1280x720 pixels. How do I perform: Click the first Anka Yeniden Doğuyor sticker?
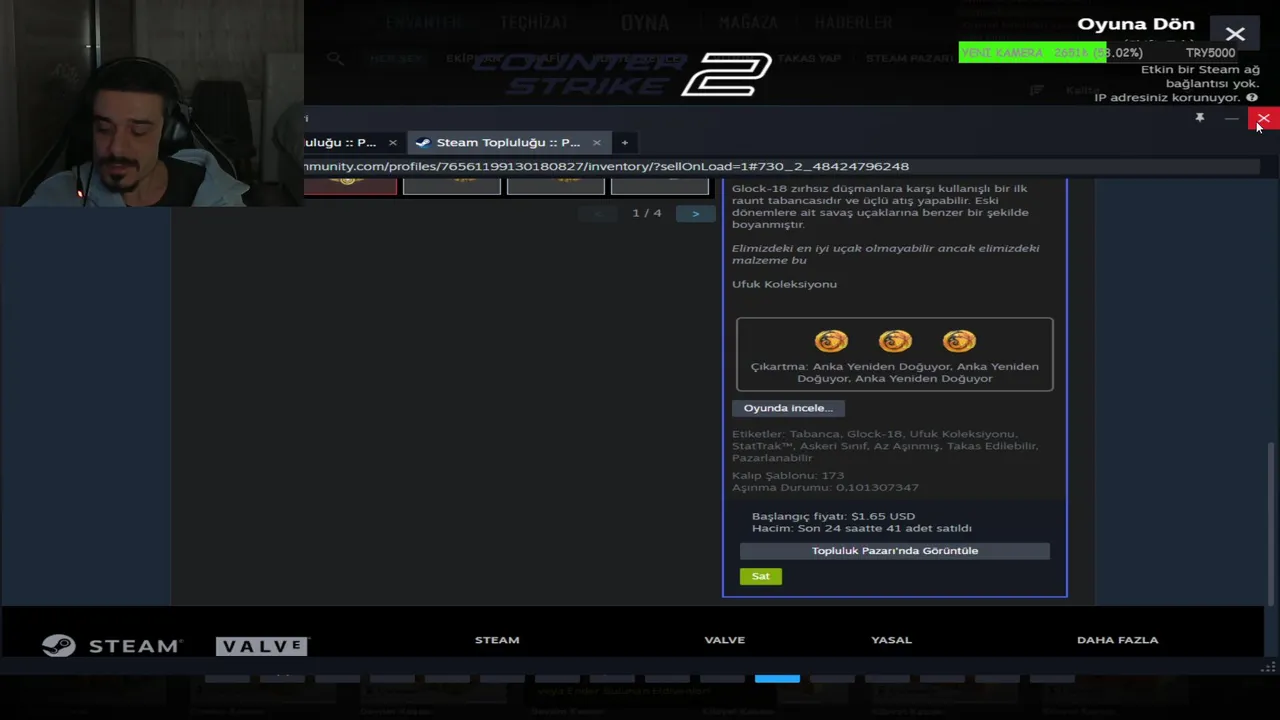click(831, 341)
